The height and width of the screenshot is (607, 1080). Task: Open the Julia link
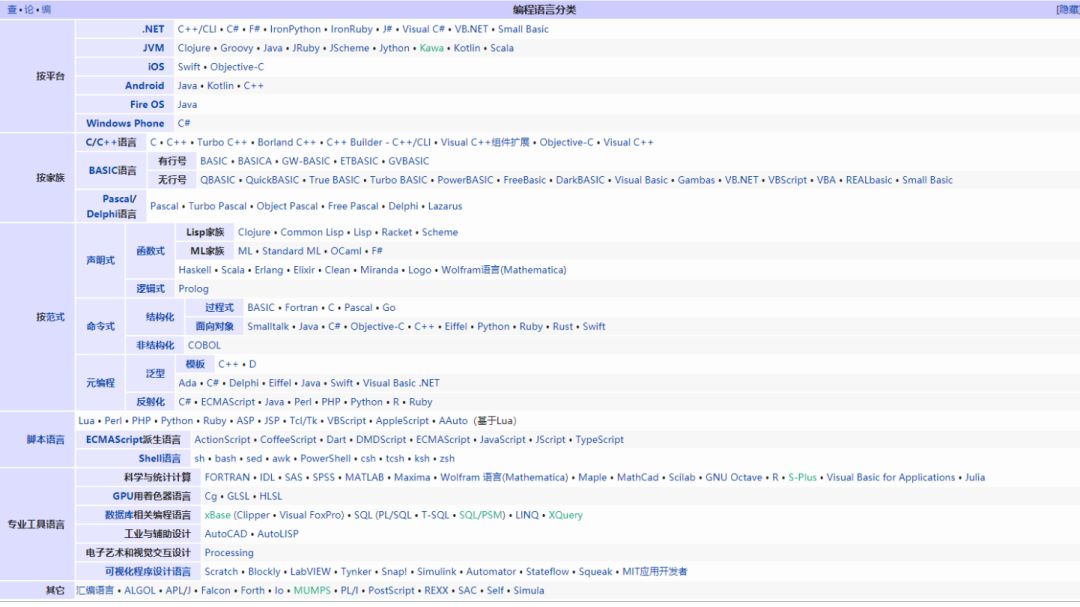pos(975,477)
